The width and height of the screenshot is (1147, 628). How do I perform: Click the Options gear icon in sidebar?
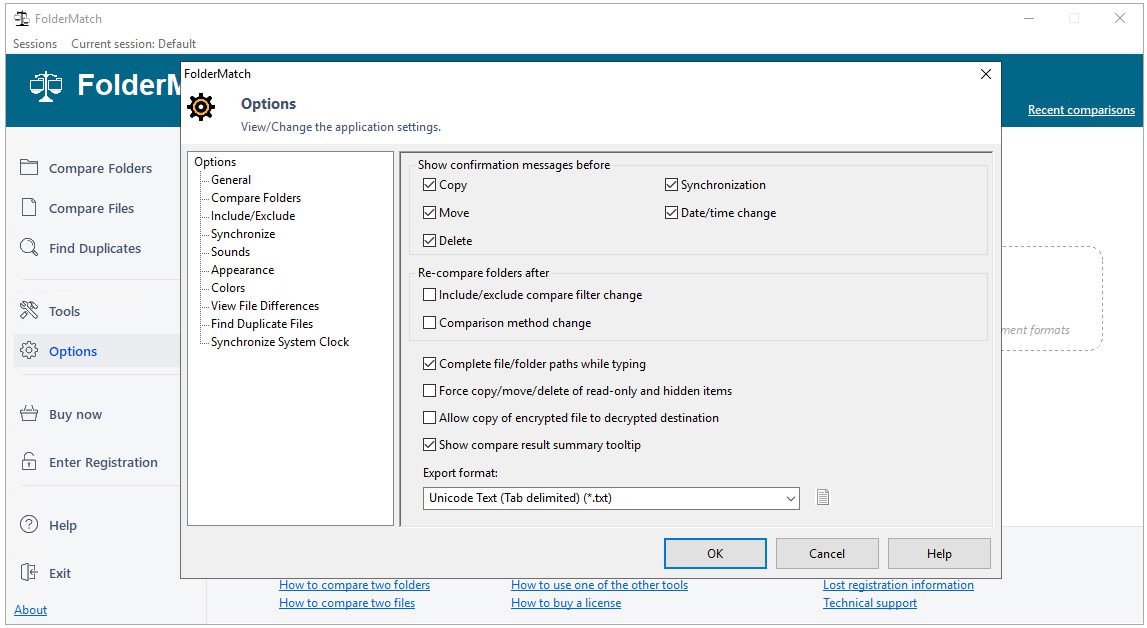pos(29,350)
